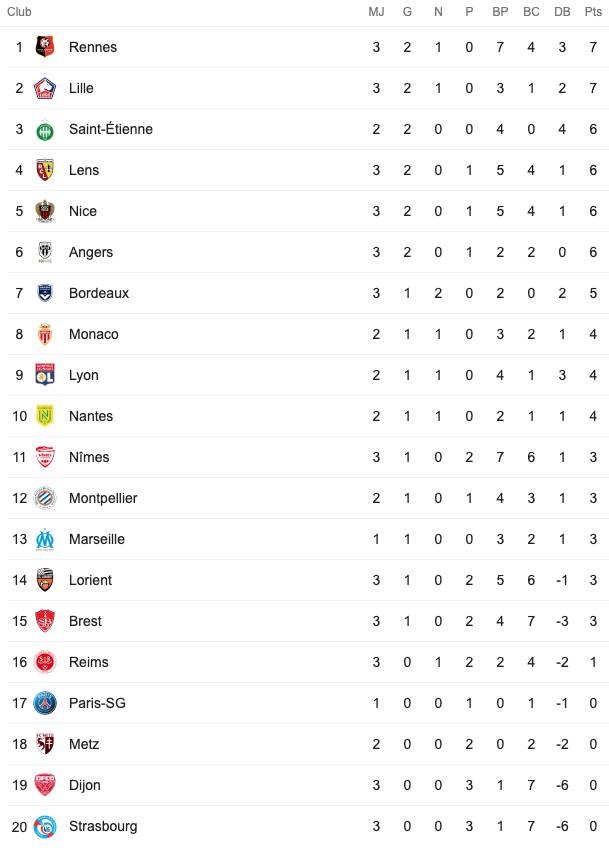609x857 pixels.
Task: Click the MJ column header
Action: click(x=376, y=11)
